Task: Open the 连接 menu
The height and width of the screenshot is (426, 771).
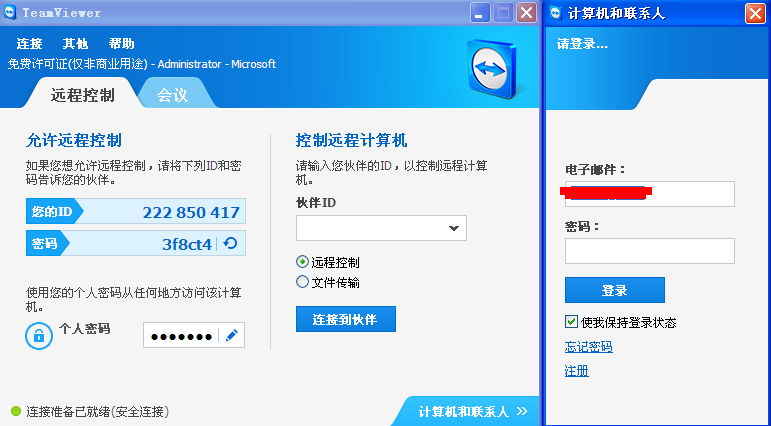Action: tap(30, 43)
